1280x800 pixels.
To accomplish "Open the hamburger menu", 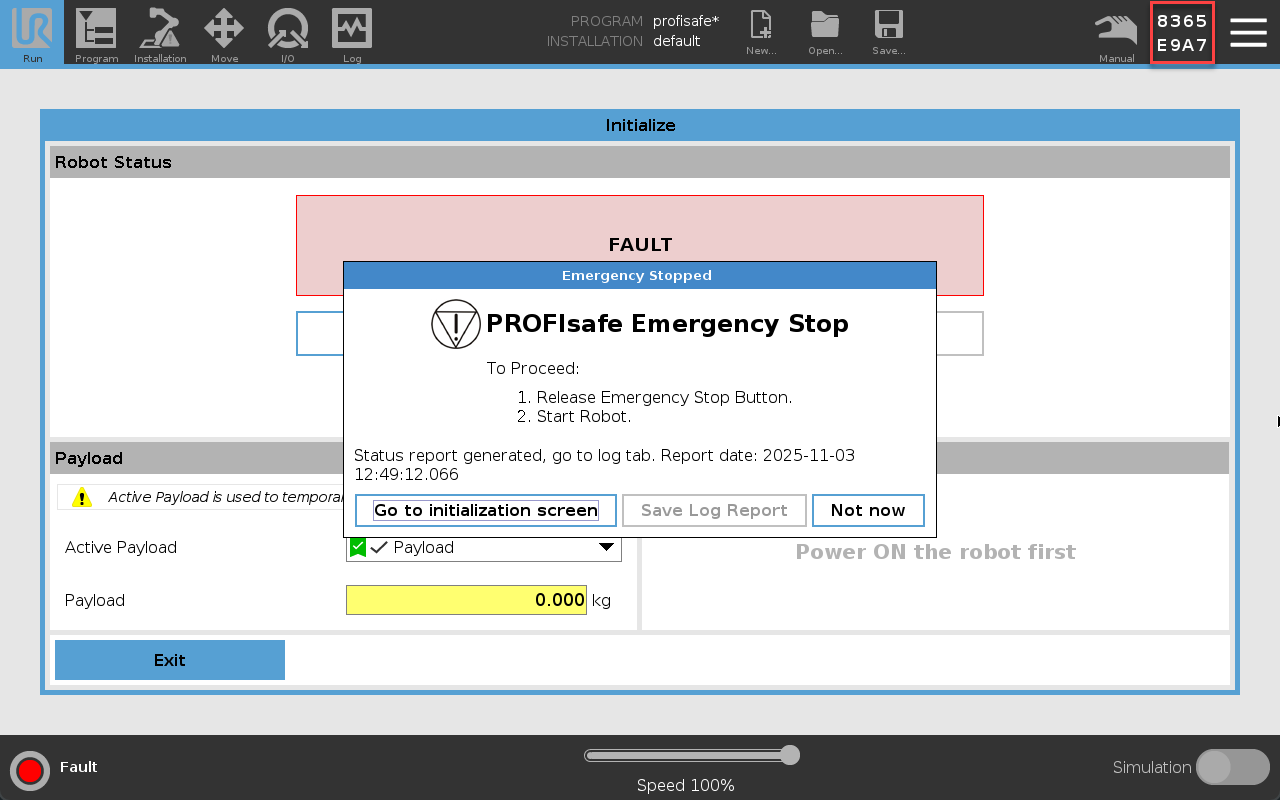I will [x=1248, y=32].
